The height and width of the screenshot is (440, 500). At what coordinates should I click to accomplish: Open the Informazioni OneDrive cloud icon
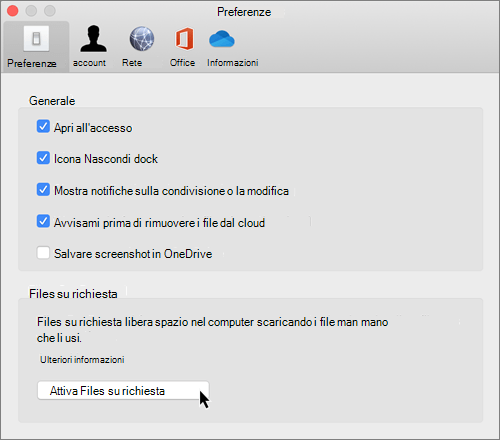point(222,39)
